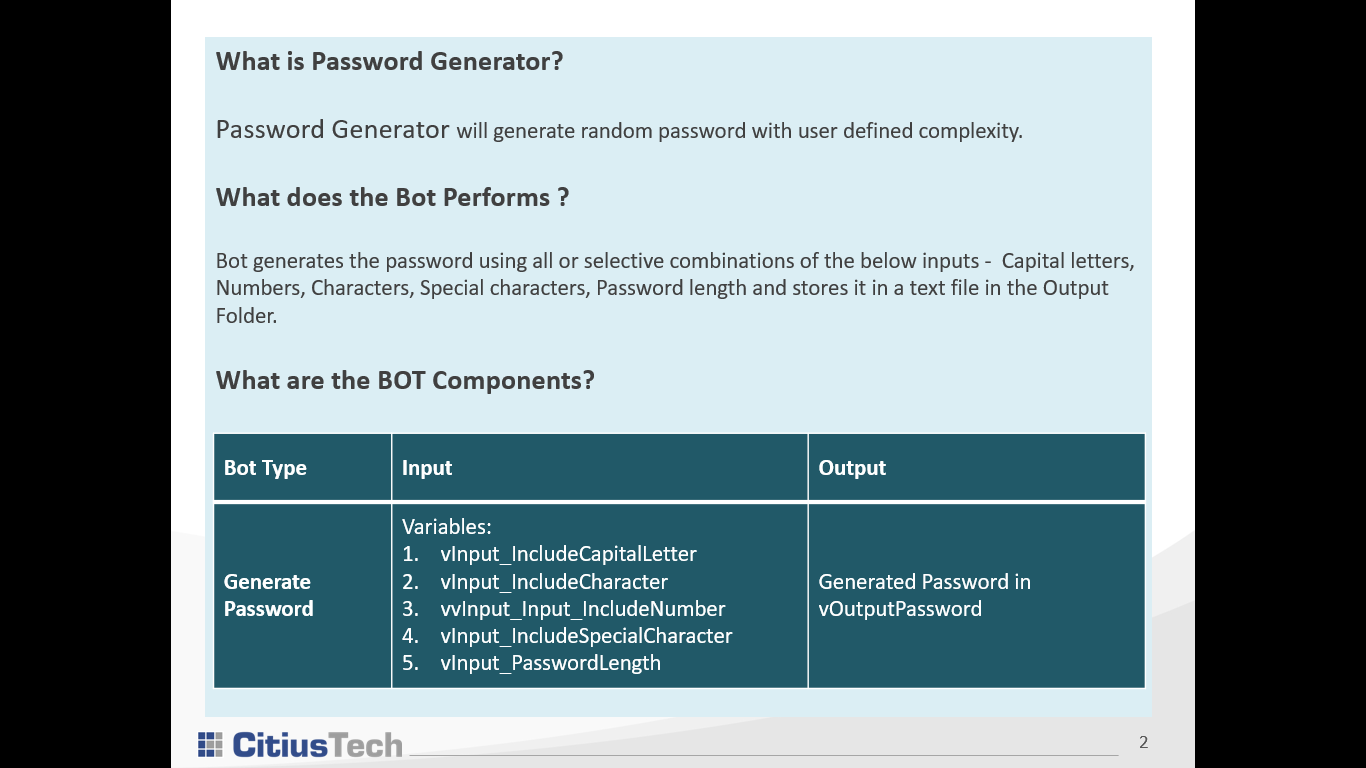The width and height of the screenshot is (1366, 768).
Task: Click the 'Output Folder' text in paragraph
Action: 1075,289
